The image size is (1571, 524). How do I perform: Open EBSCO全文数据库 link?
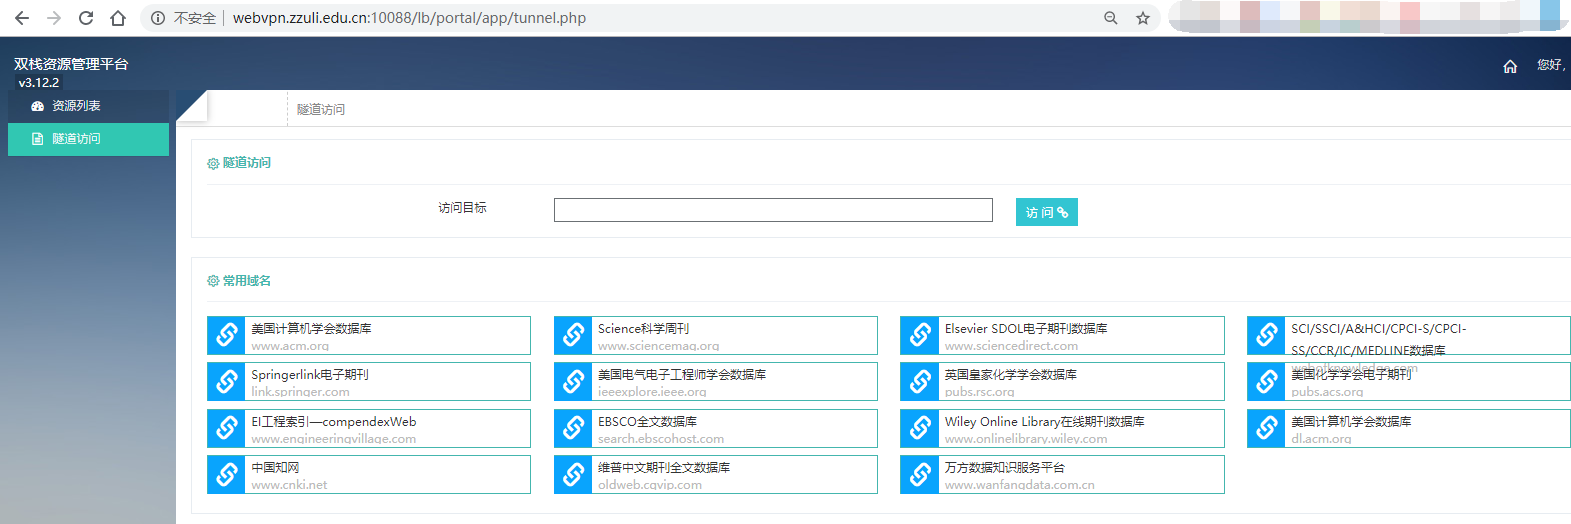pyautogui.click(x=647, y=422)
